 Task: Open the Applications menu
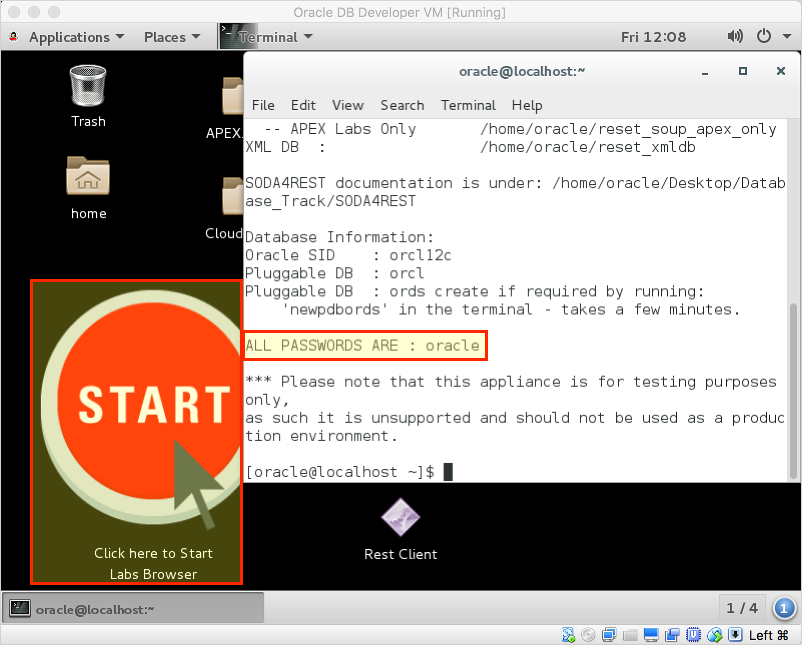(x=76, y=37)
